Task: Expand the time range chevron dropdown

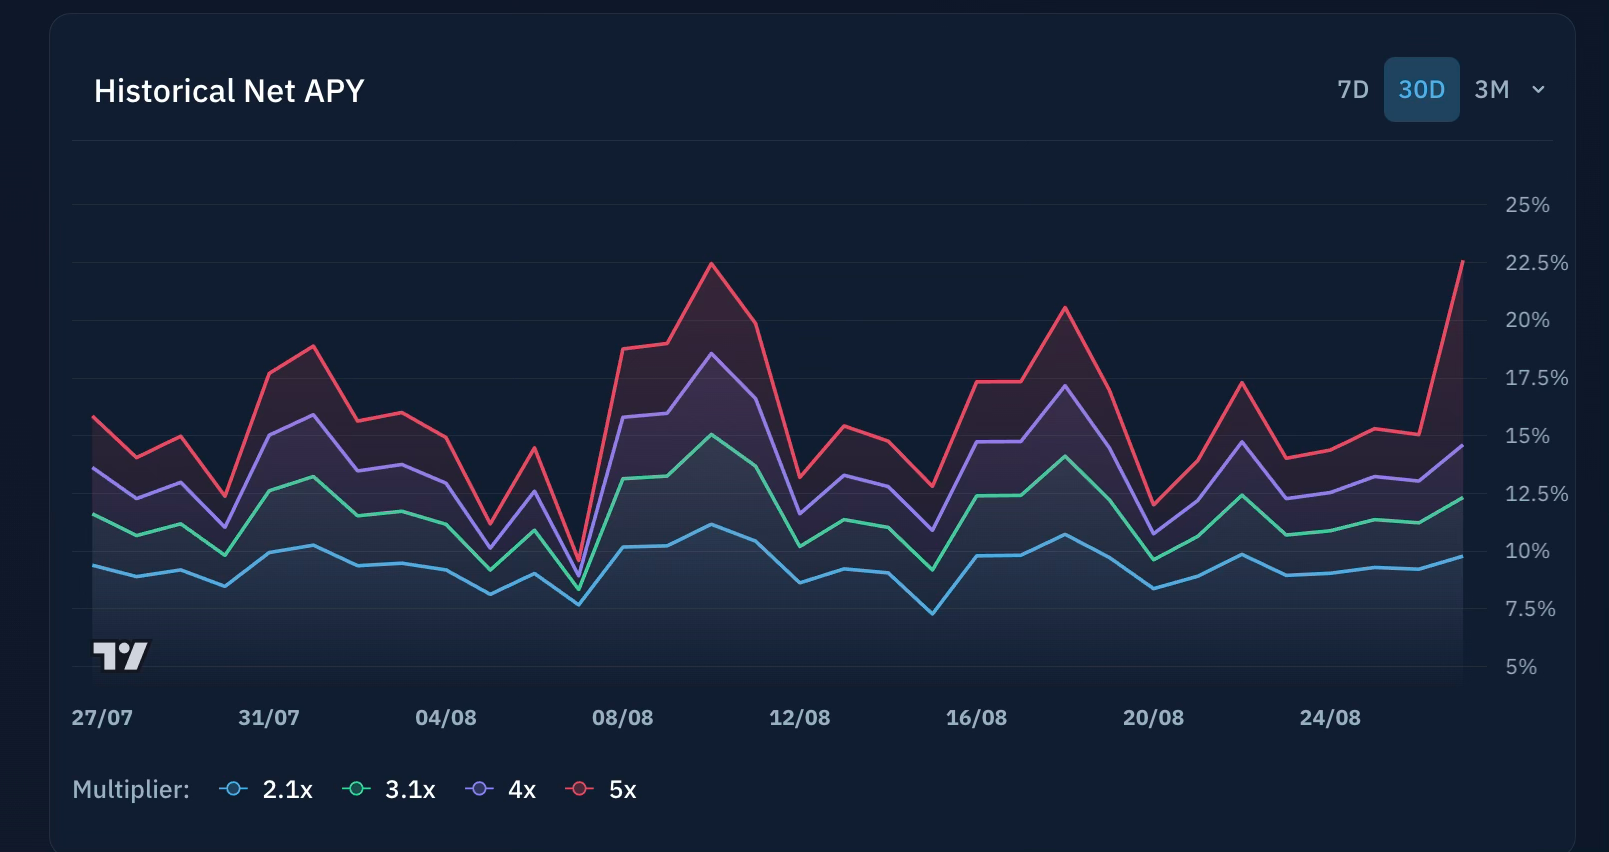Action: click(1538, 90)
